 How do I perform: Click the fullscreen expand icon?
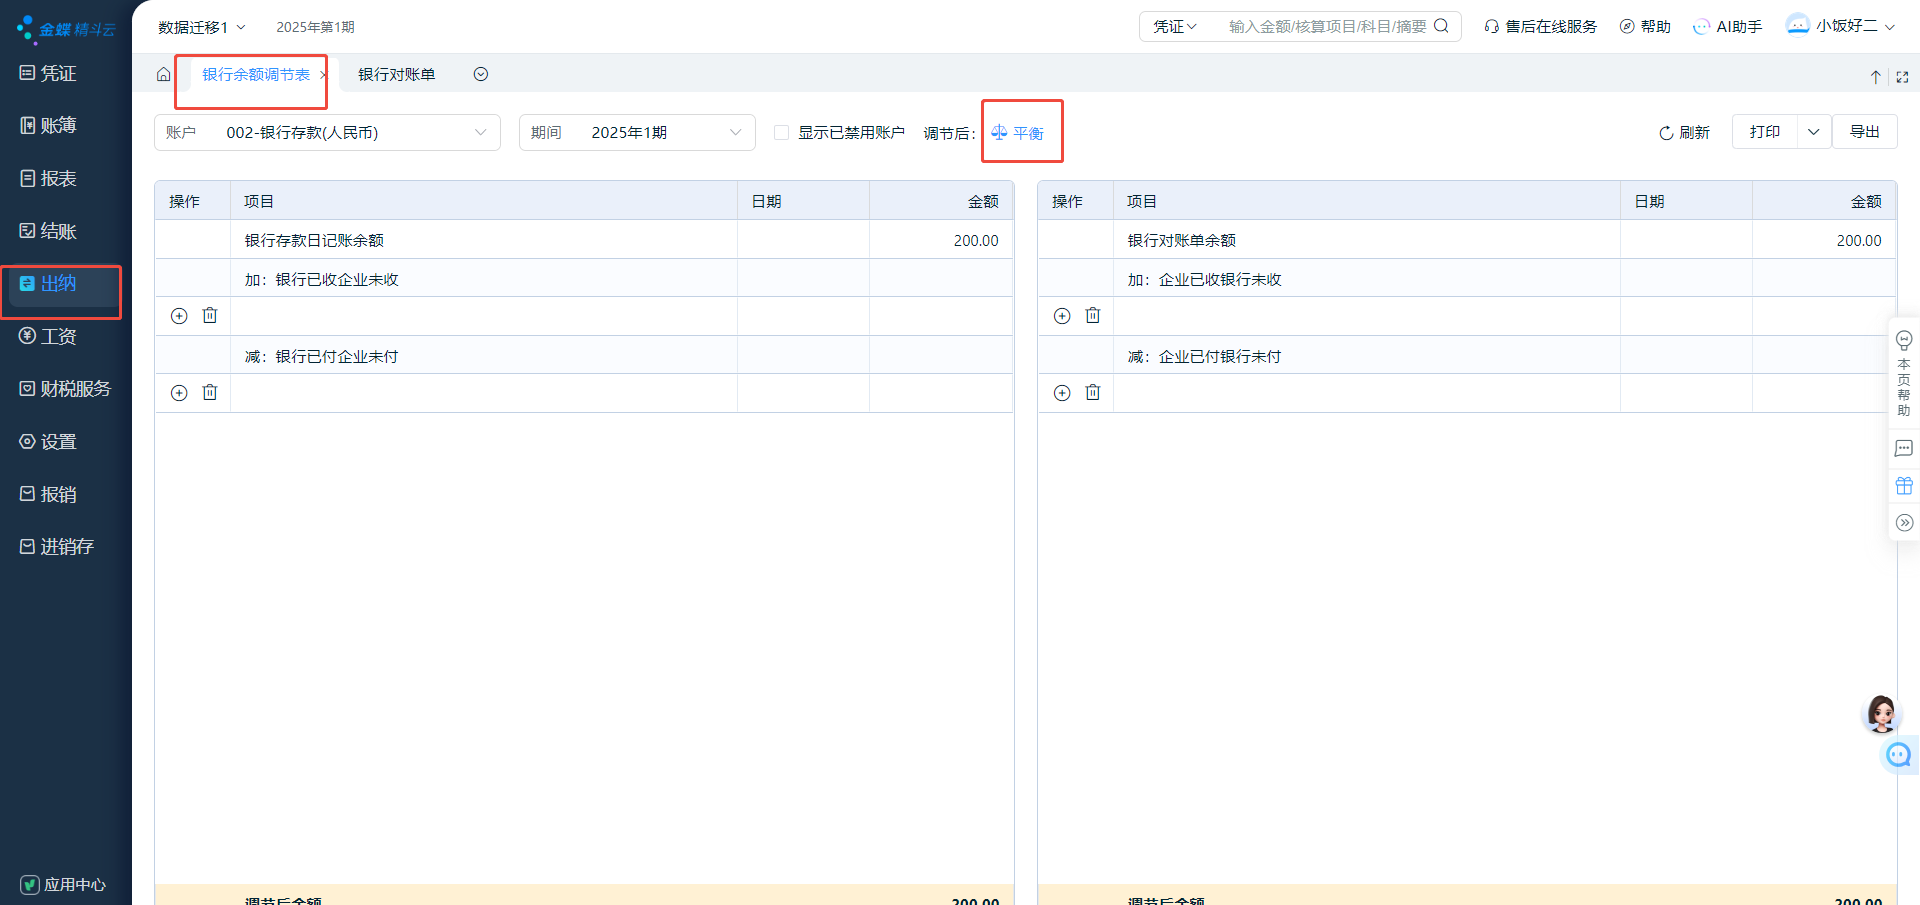click(1902, 77)
